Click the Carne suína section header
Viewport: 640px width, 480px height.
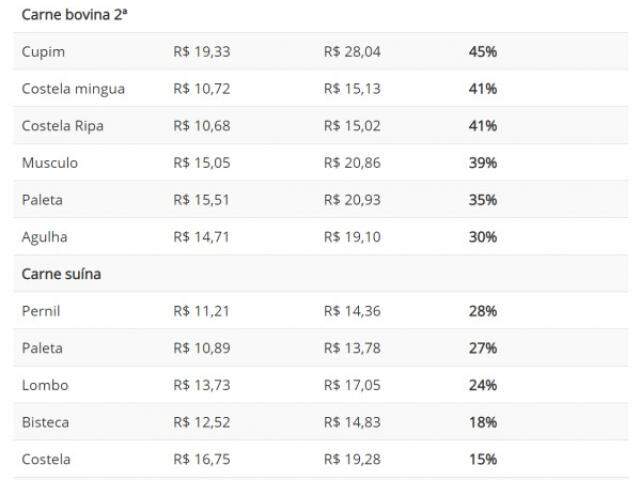61,274
